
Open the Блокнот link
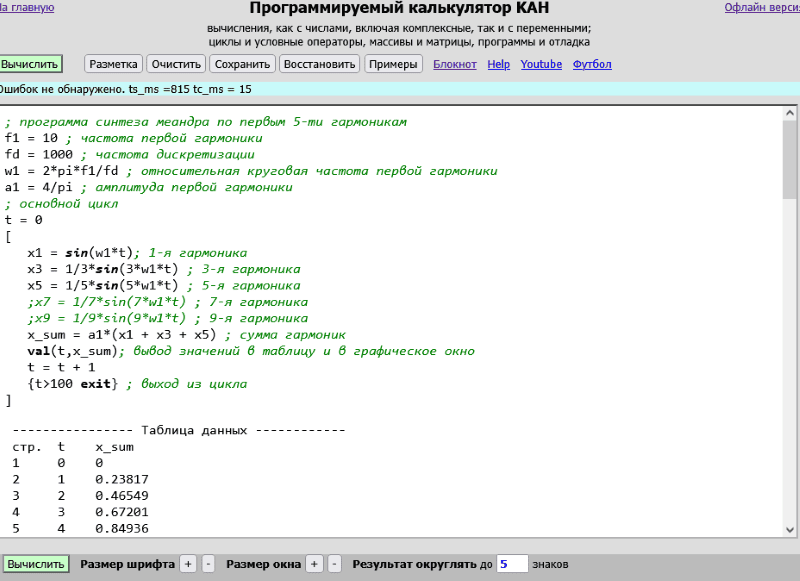[x=455, y=64]
